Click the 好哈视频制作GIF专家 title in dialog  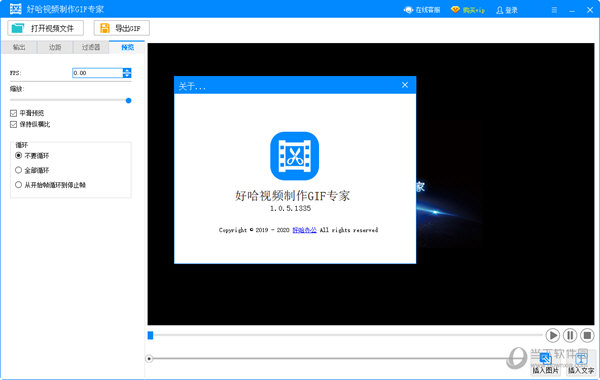tap(292, 196)
